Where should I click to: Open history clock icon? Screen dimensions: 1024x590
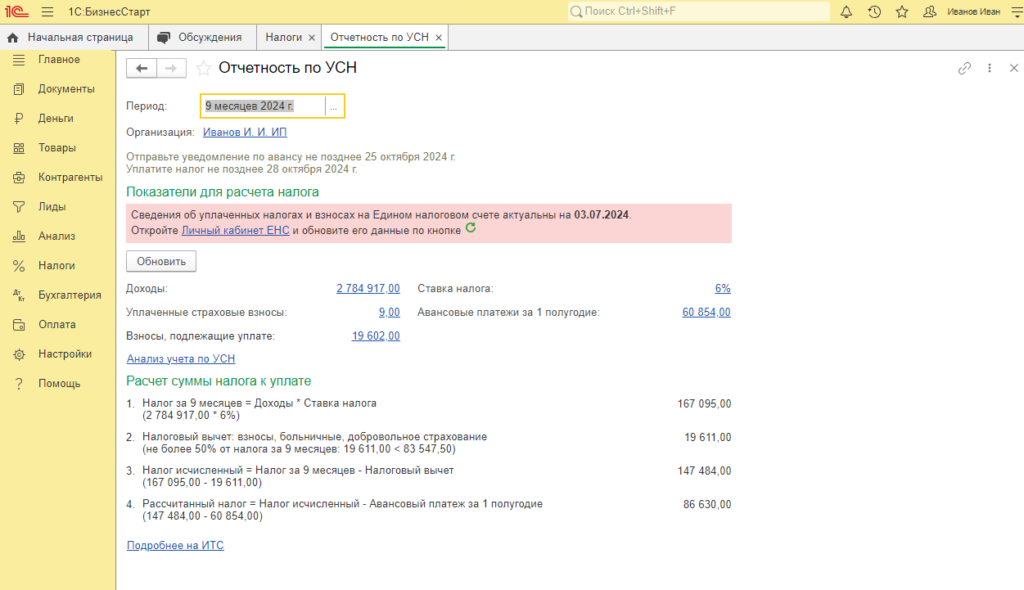(874, 12)
